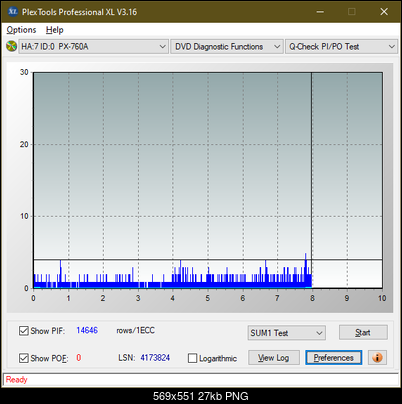Expand the DVD Diagnostic Functions dropdown
This screenshot has width=402, height=404.
pos(227,47)
